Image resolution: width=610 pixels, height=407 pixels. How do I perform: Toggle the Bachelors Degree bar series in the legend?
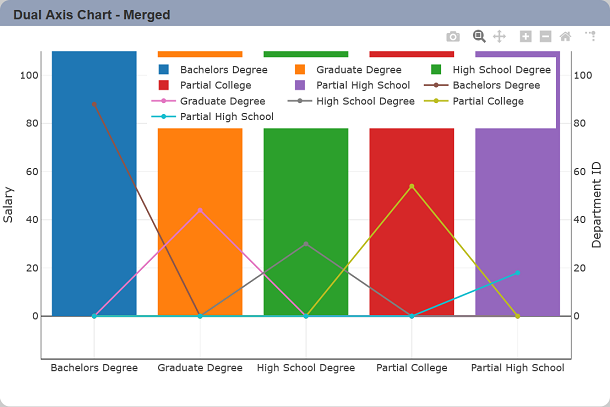coord(213,70)
